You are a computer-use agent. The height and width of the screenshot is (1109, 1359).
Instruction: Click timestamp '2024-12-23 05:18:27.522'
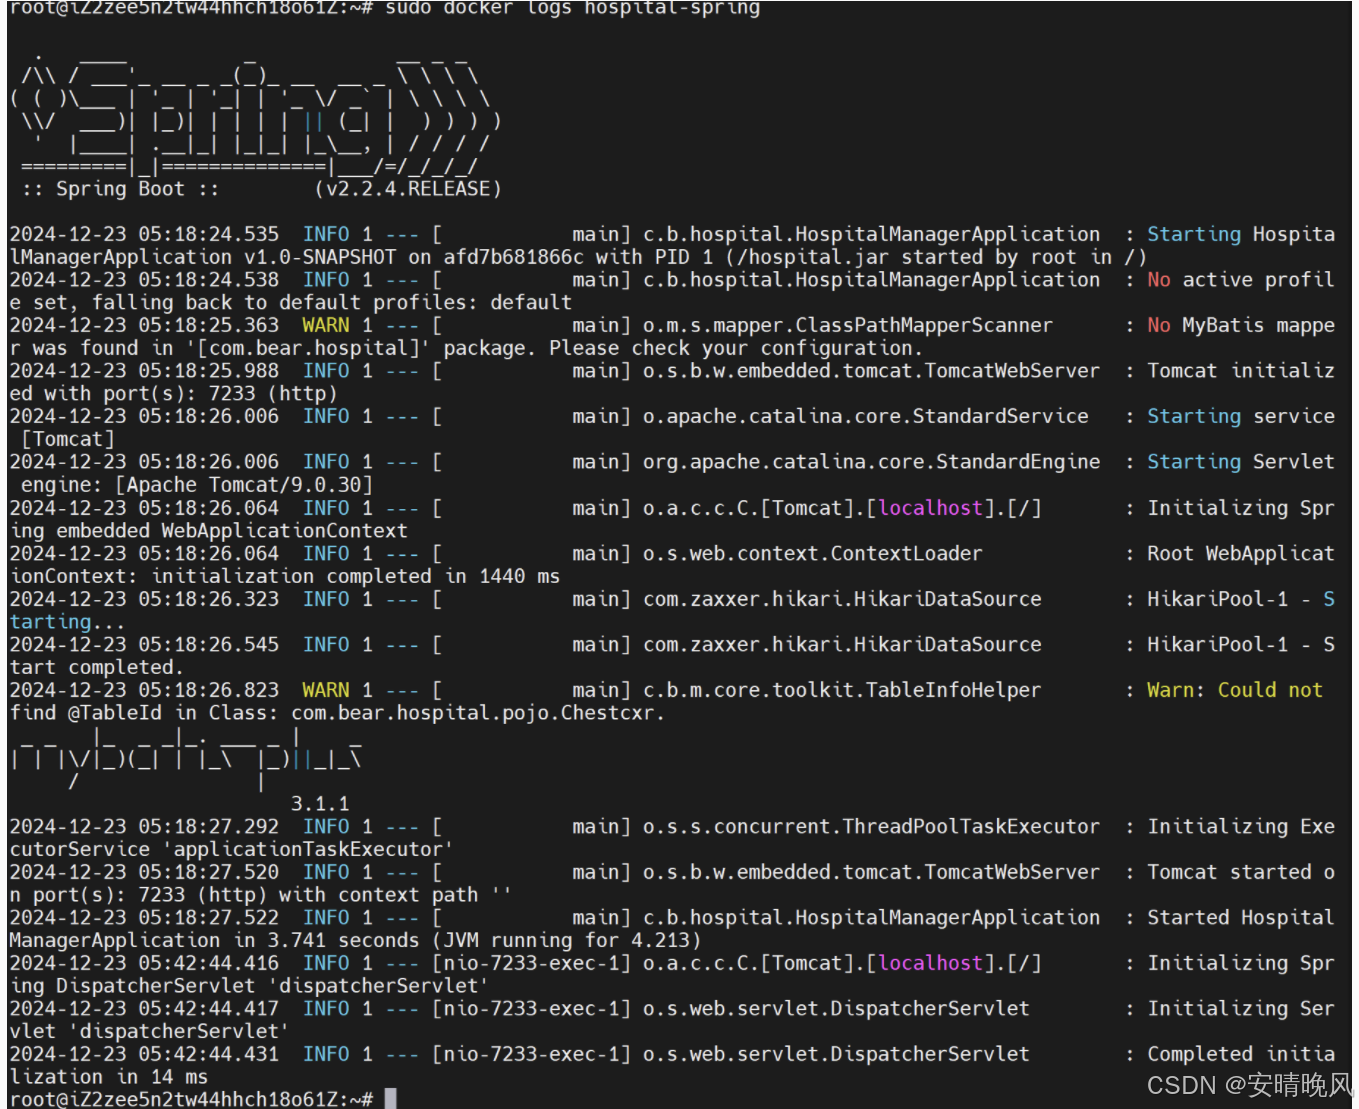pyautogui.click(x=144, y=918)
